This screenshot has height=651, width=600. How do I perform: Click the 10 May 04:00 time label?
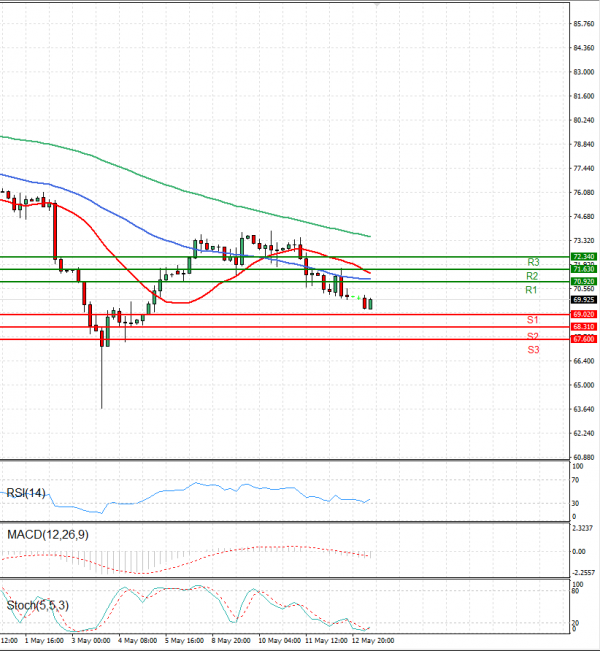tap(279, 640)
